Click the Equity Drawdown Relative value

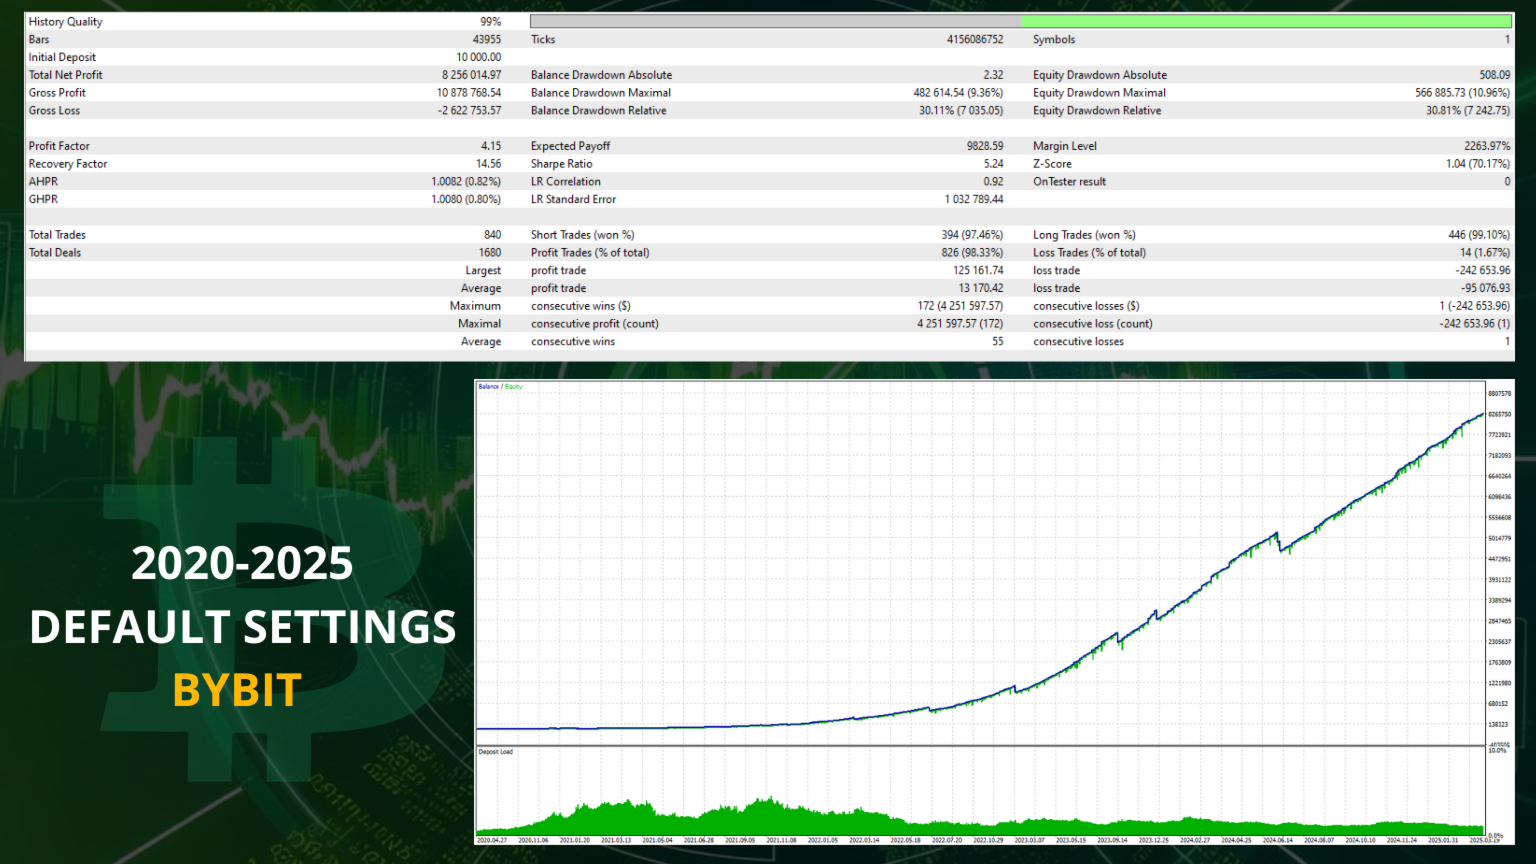click(1467, 111)
